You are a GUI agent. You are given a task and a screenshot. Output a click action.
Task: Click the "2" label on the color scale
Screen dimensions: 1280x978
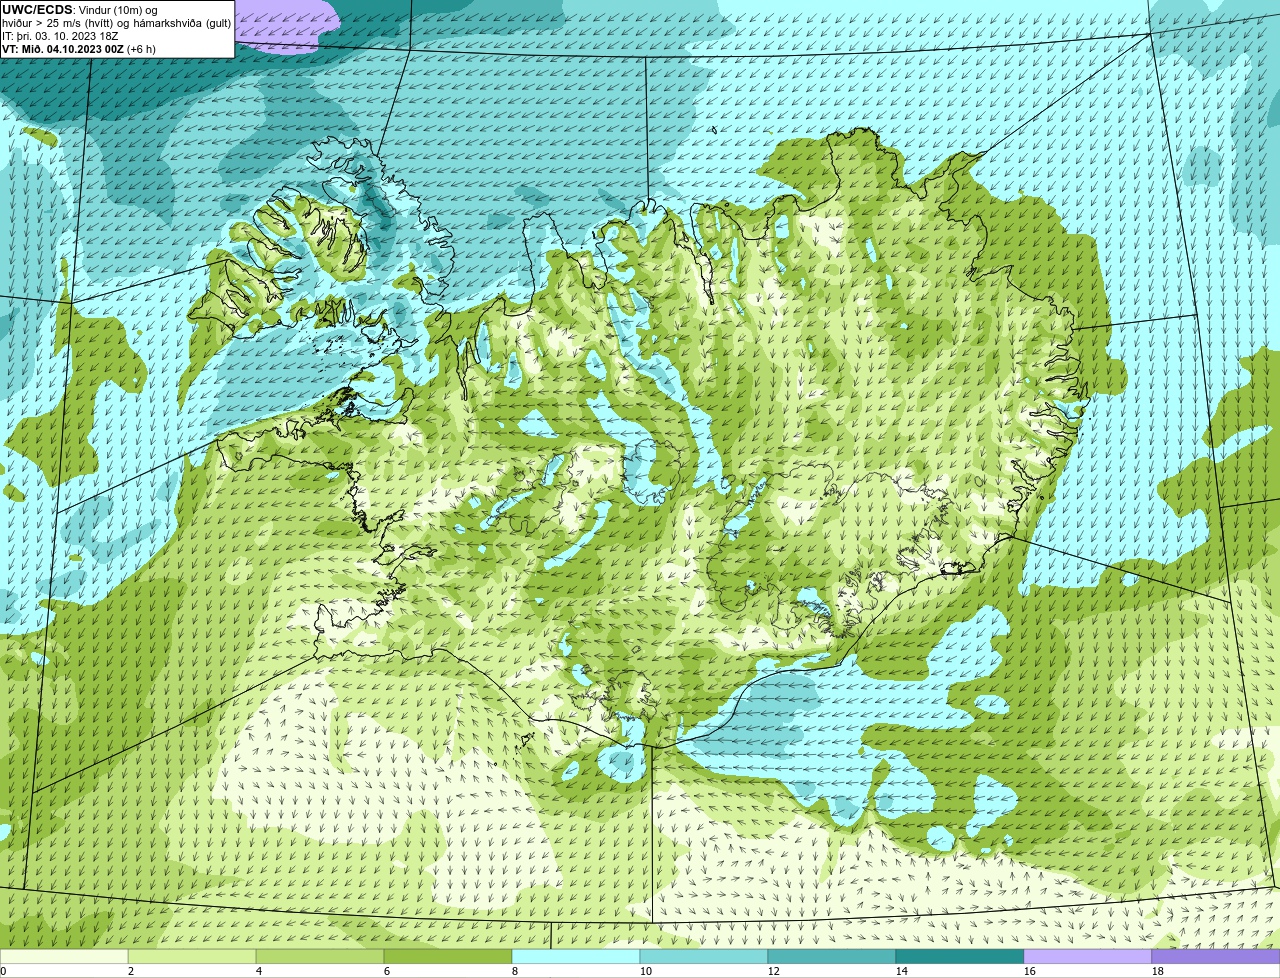131,971
